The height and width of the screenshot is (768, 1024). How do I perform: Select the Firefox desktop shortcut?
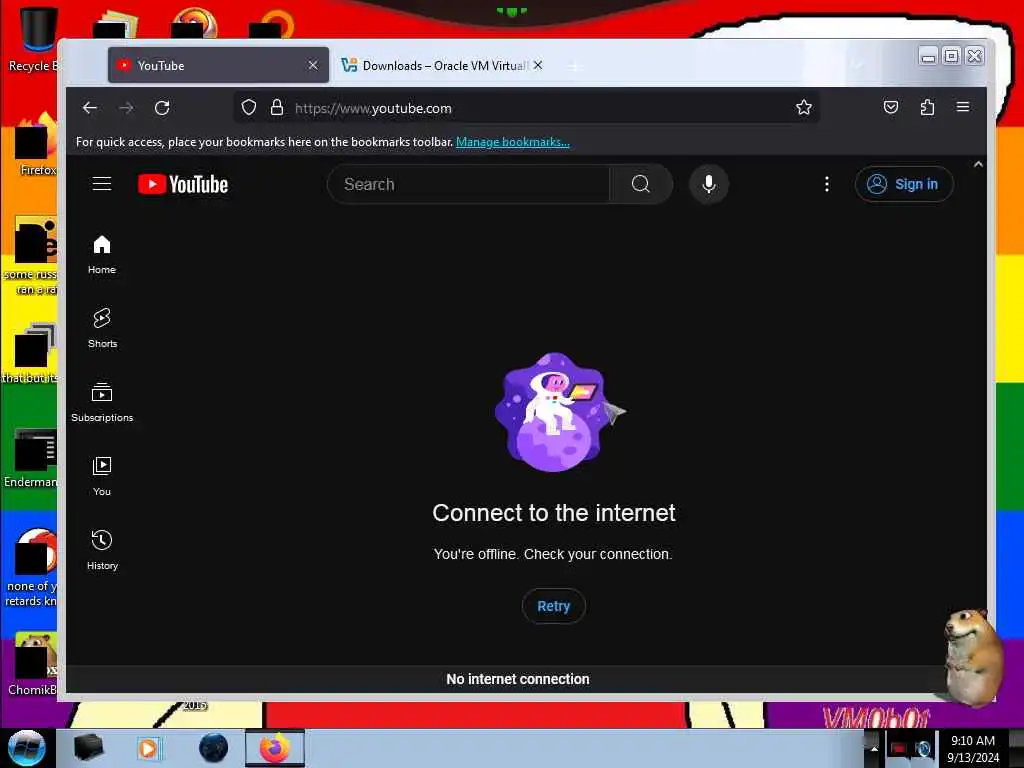coord(35,144)
